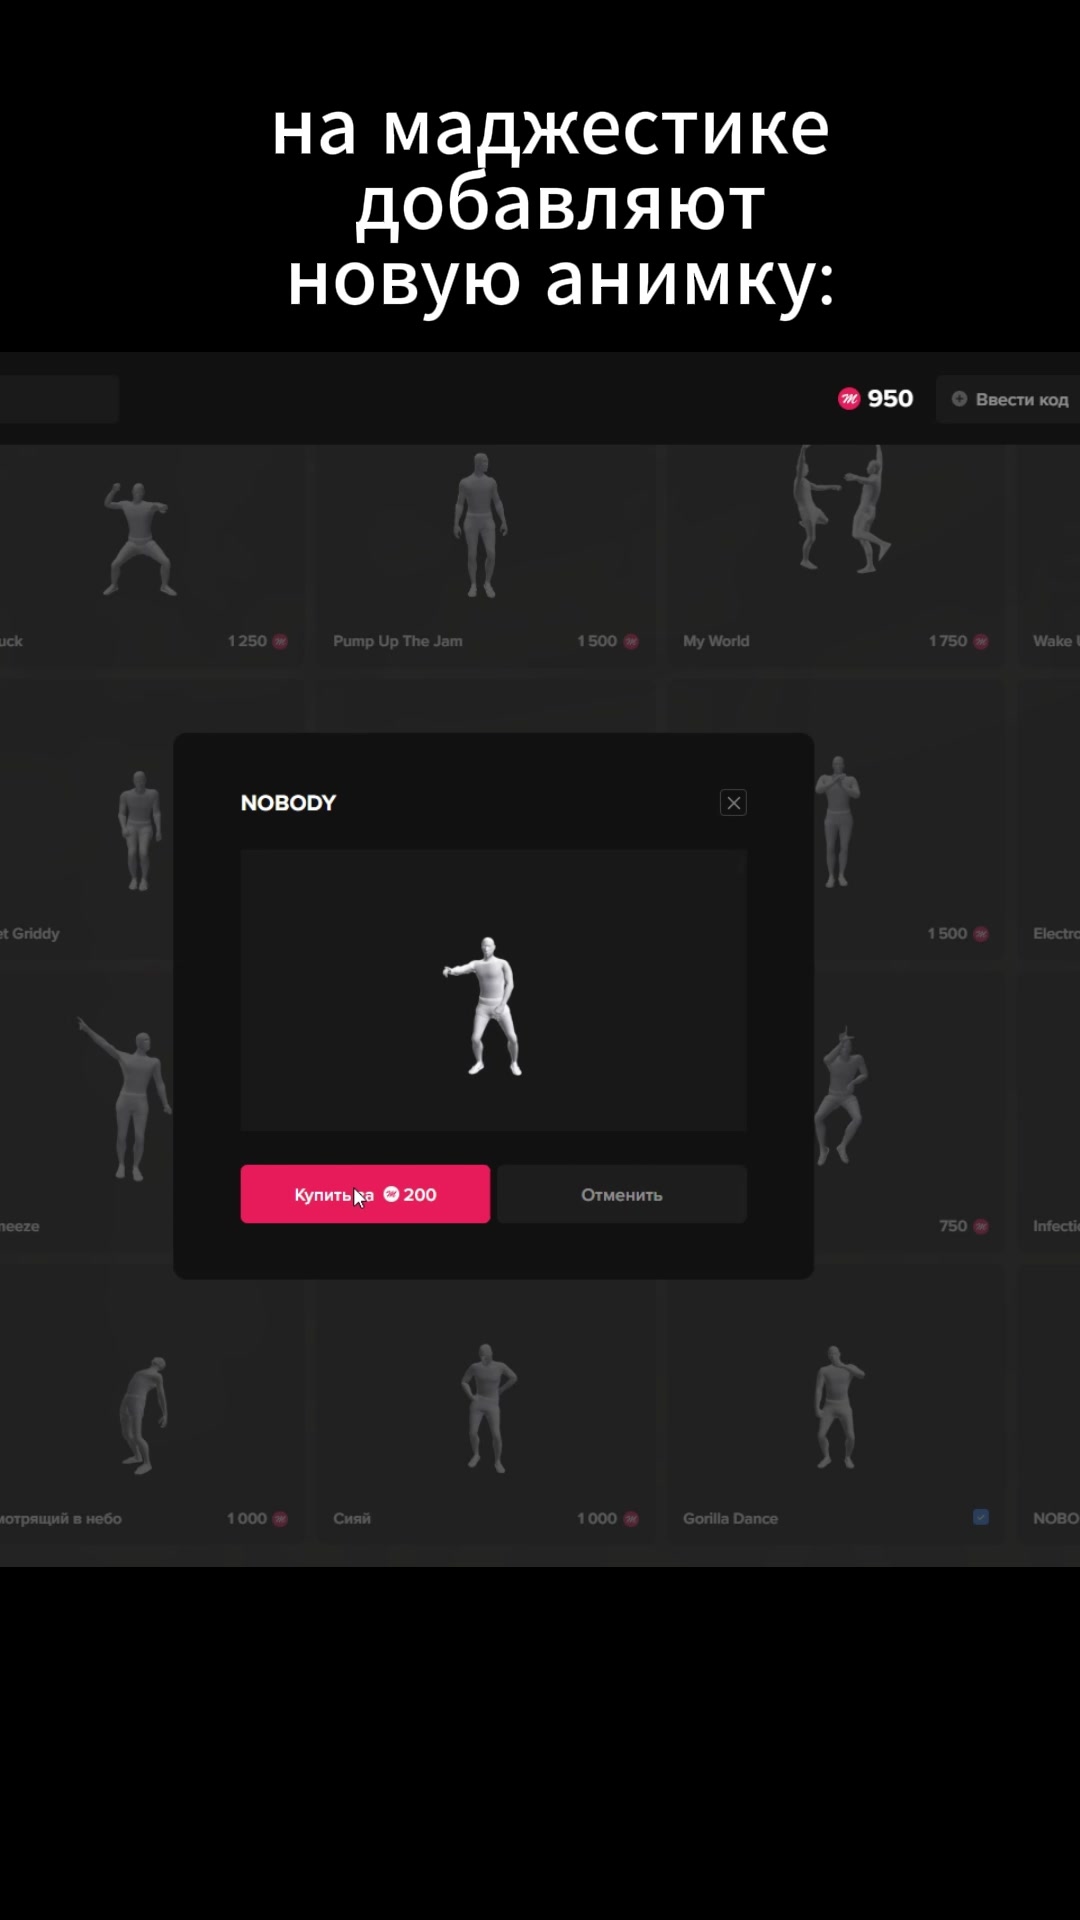Select the 'Pump Up The Jam' animation card figure

(x=481, y=525)
